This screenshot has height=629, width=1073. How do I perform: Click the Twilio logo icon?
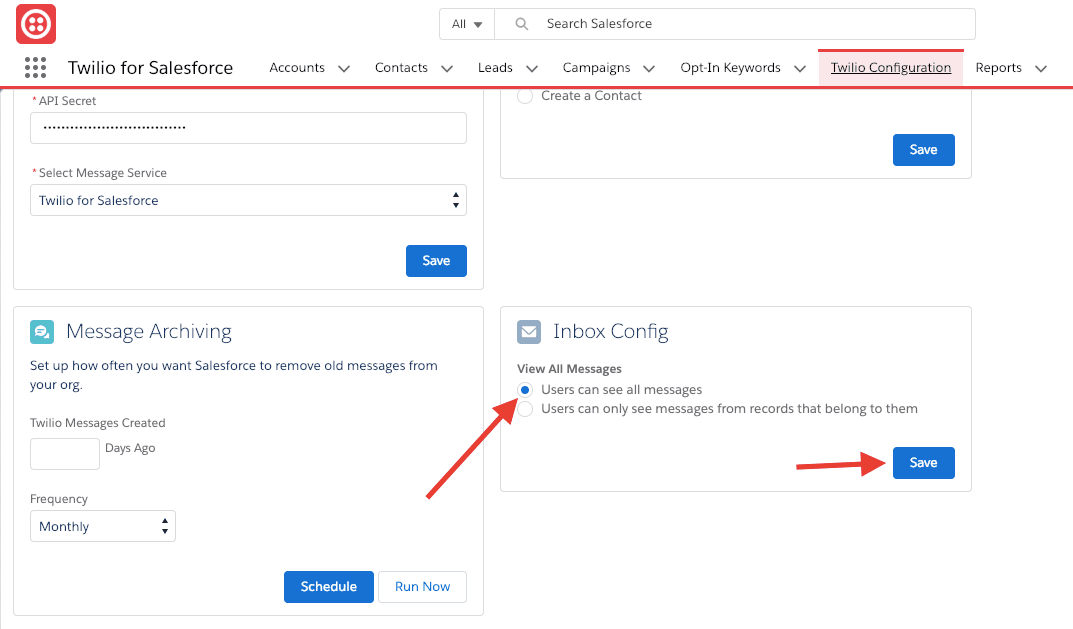click(x=35, y=24)
